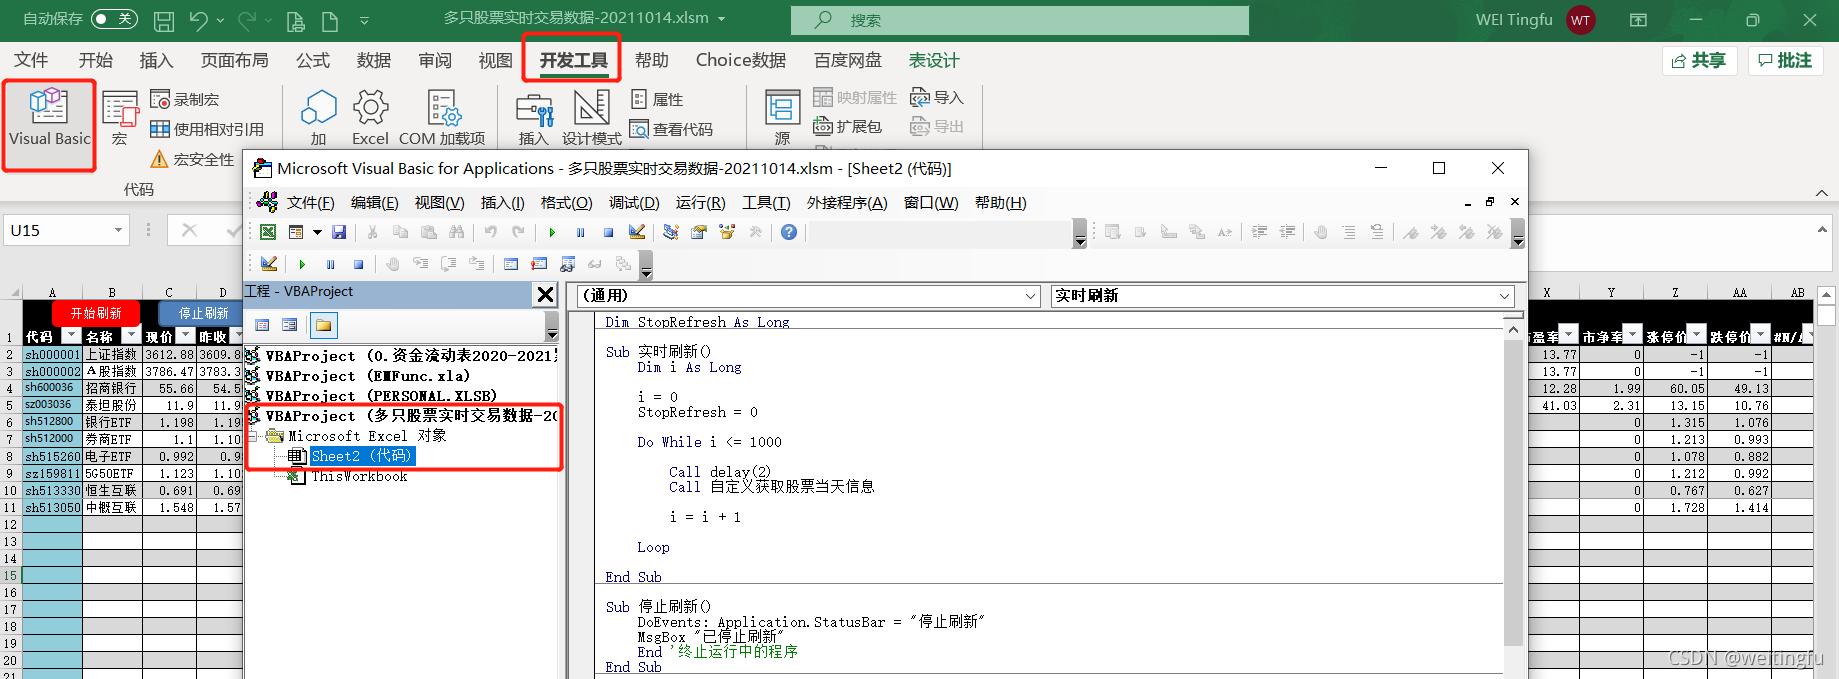The width and height of the screenshot is (1839, 679).
Task: Open control 属性 properties
Action: click(x=658, y=99)
